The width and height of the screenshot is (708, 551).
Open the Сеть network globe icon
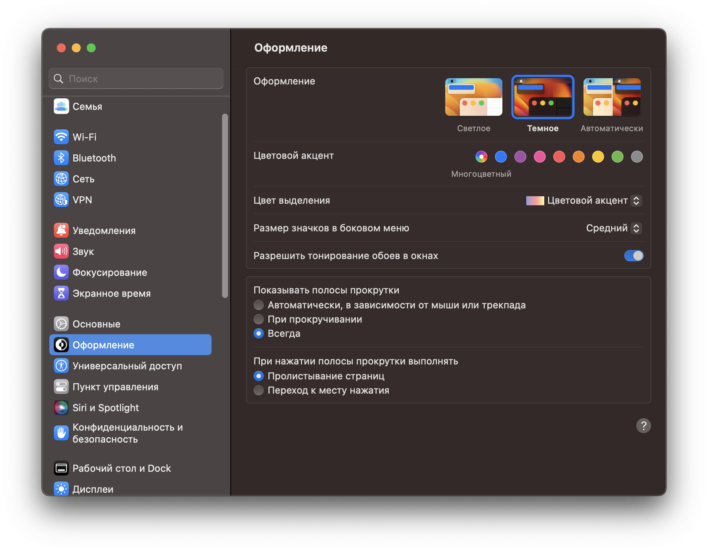[x=61, y=179]
